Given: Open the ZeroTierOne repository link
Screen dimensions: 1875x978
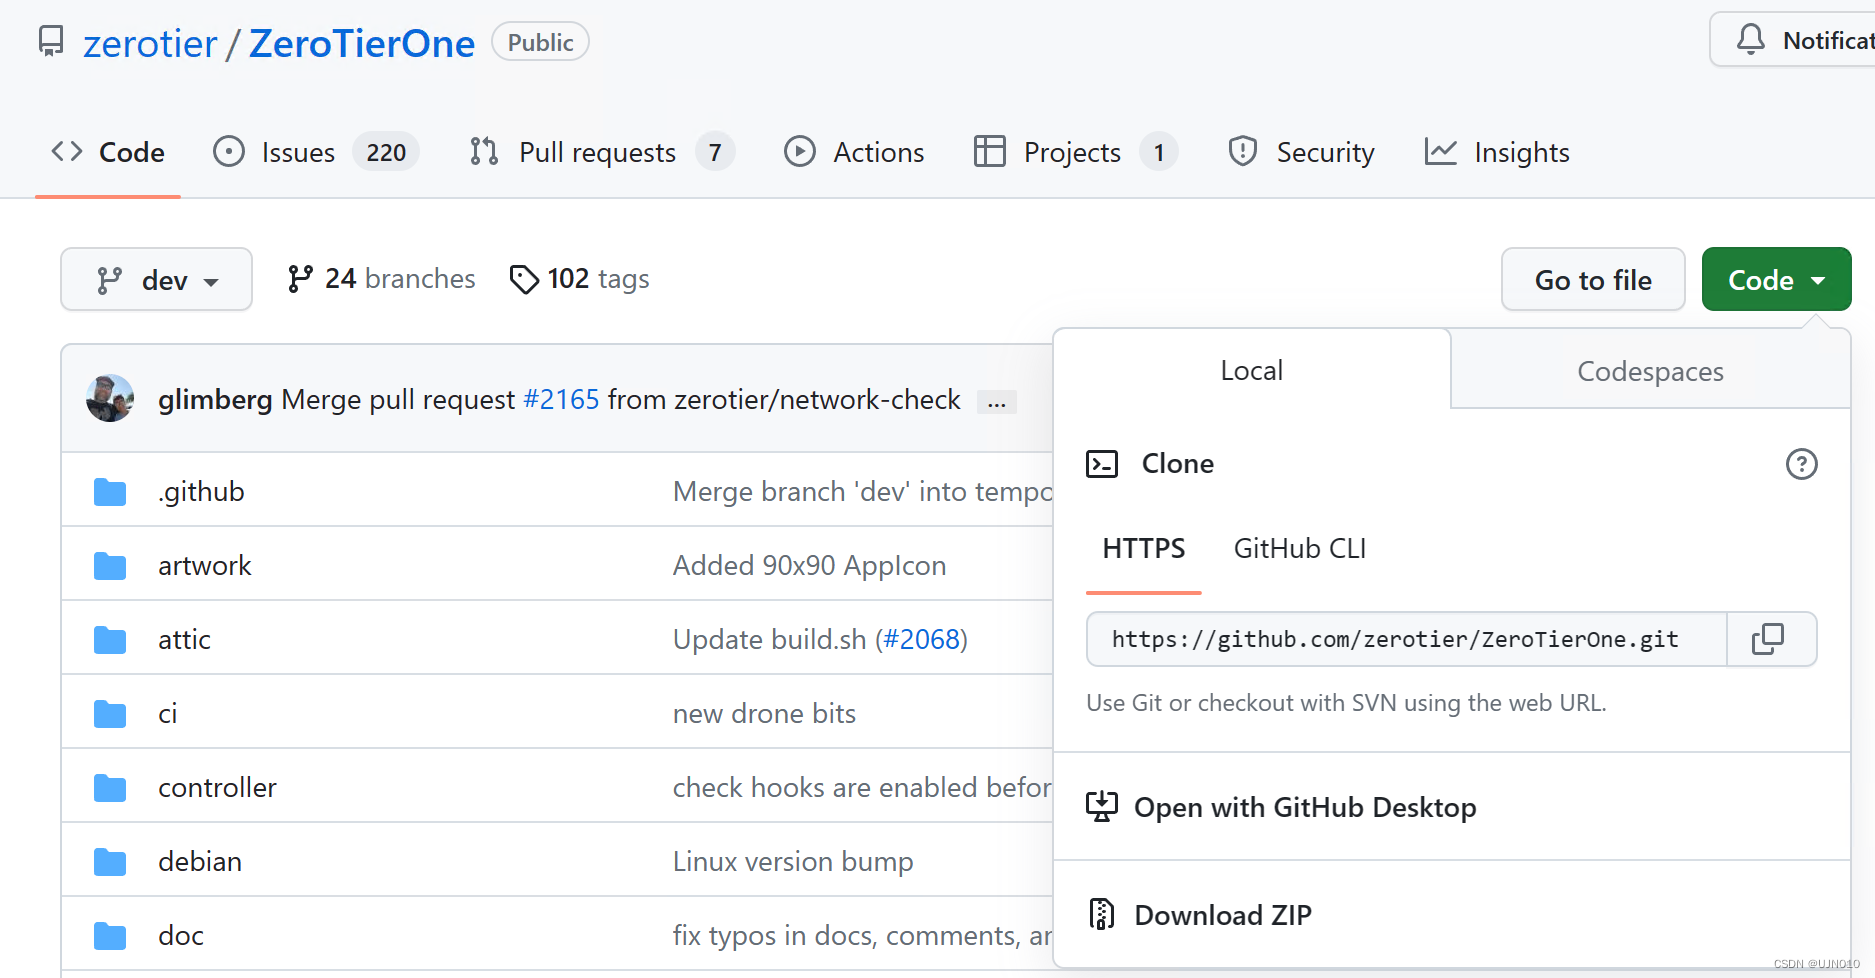Looking at the screenshot, I should point(362,43).
